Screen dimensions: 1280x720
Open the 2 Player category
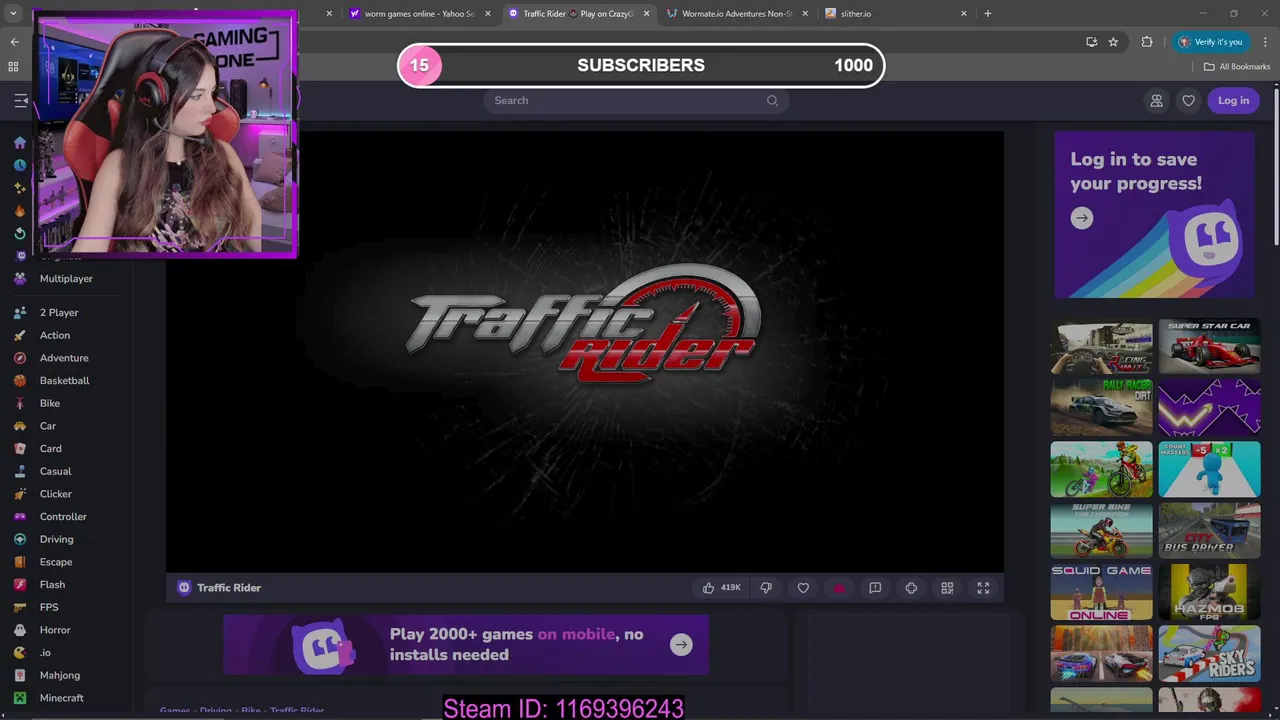pyautogui.click(x=59, y=313)
